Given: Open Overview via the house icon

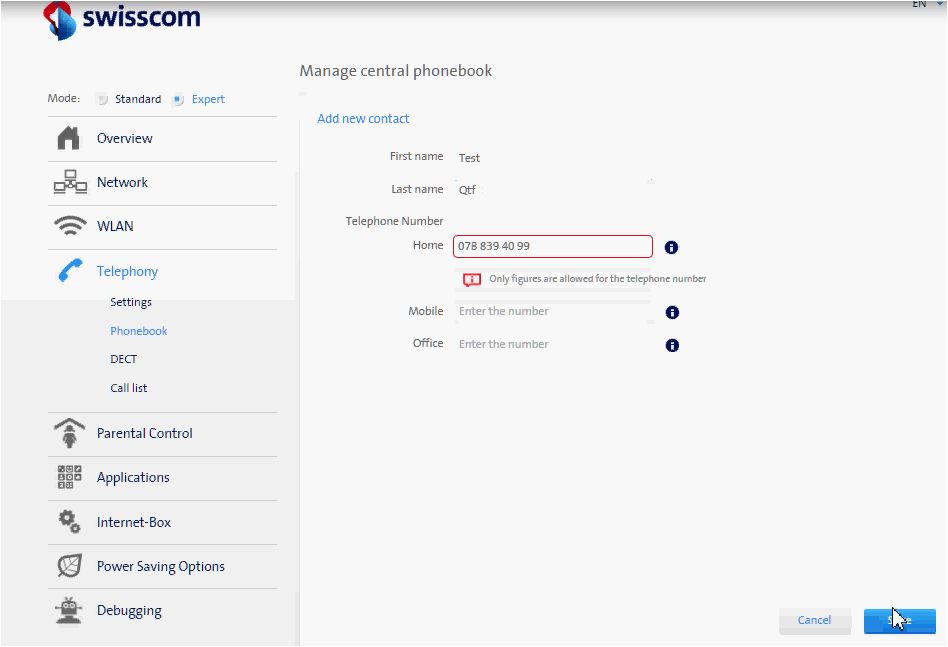Looking at the screenshot, I should click(68, 138).
